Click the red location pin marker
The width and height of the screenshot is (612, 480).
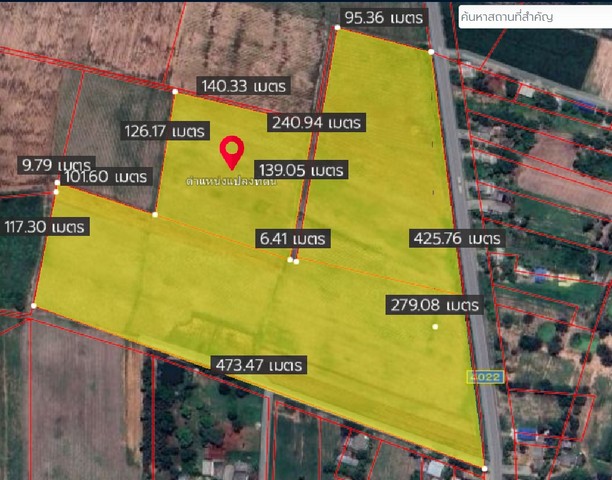click(x=233, y=151)
